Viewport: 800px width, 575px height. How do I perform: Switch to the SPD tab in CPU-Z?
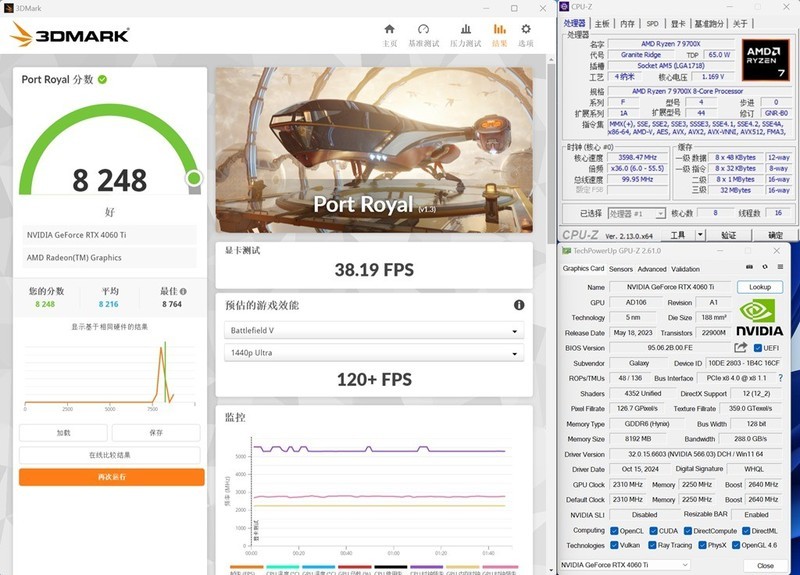pyautogui.click(x=652, y=23)
